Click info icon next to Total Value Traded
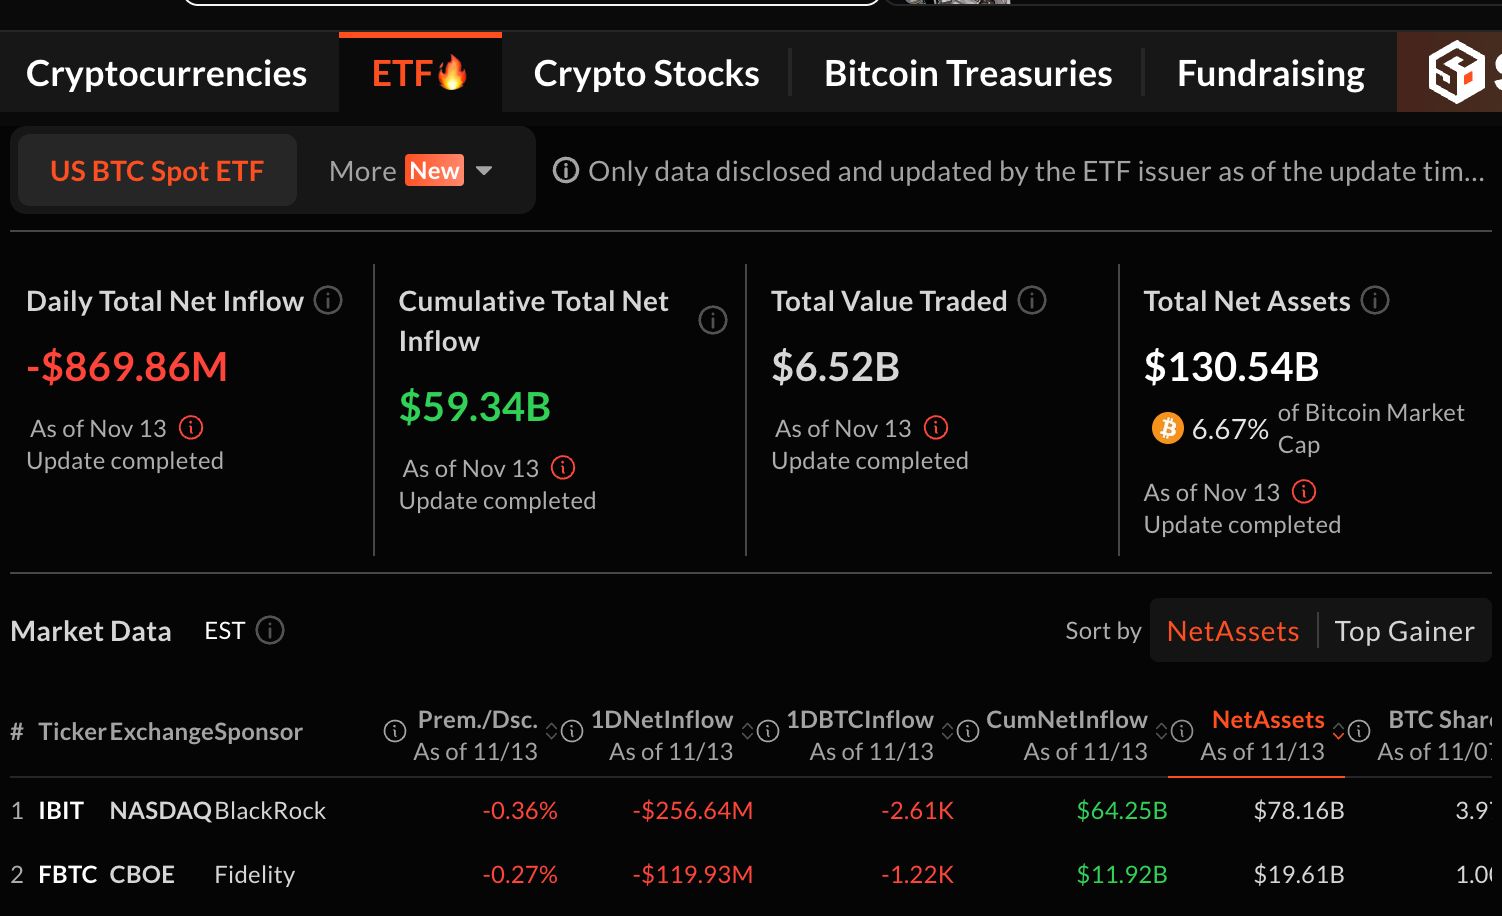This screenshot has height=916, width=1502. pyautogui.click(x=1031, y=301)
